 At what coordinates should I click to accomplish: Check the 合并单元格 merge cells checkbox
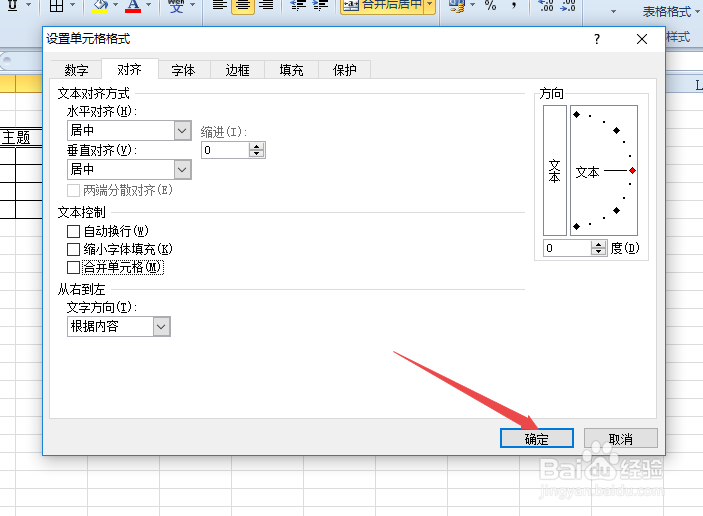click(74, 268)
